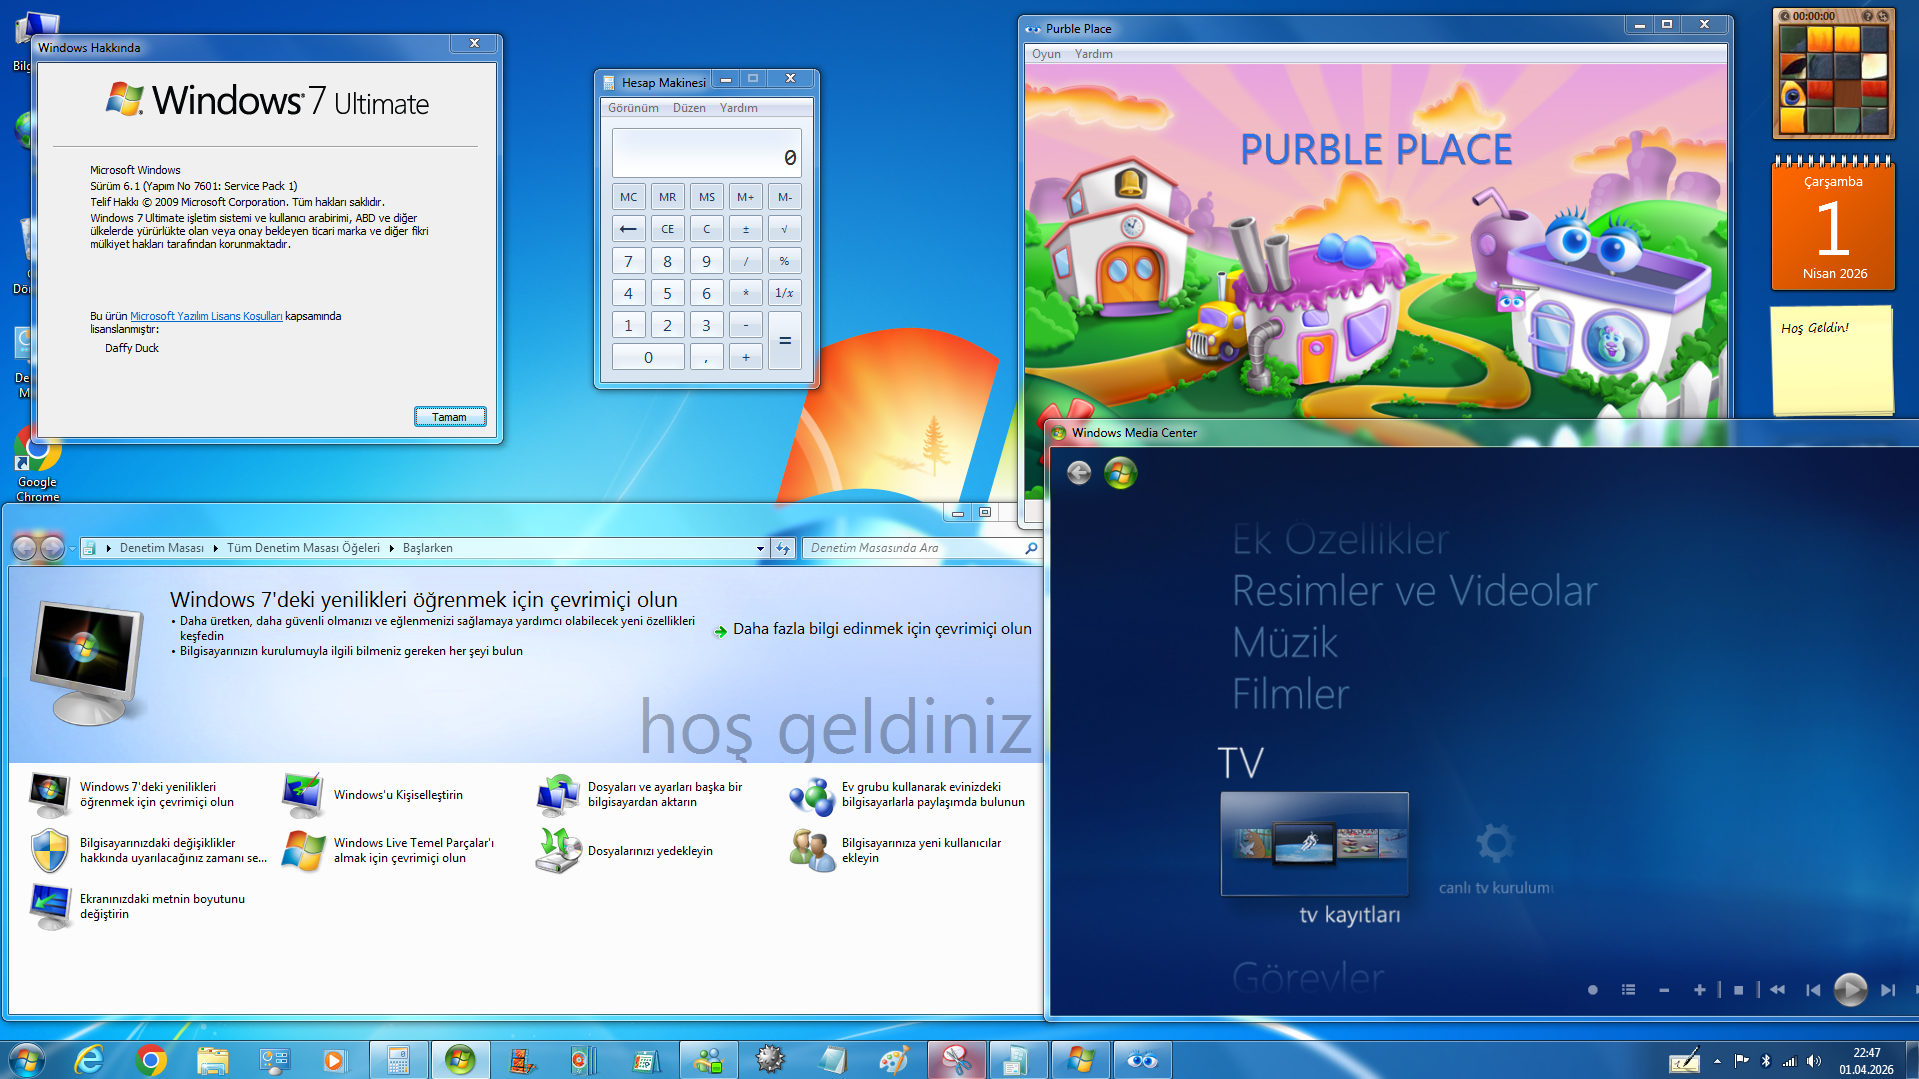Screen dimensions: 1919x1079
Task: Click calculator square root button
Action: pyautogui.click(x=784, y=229)
